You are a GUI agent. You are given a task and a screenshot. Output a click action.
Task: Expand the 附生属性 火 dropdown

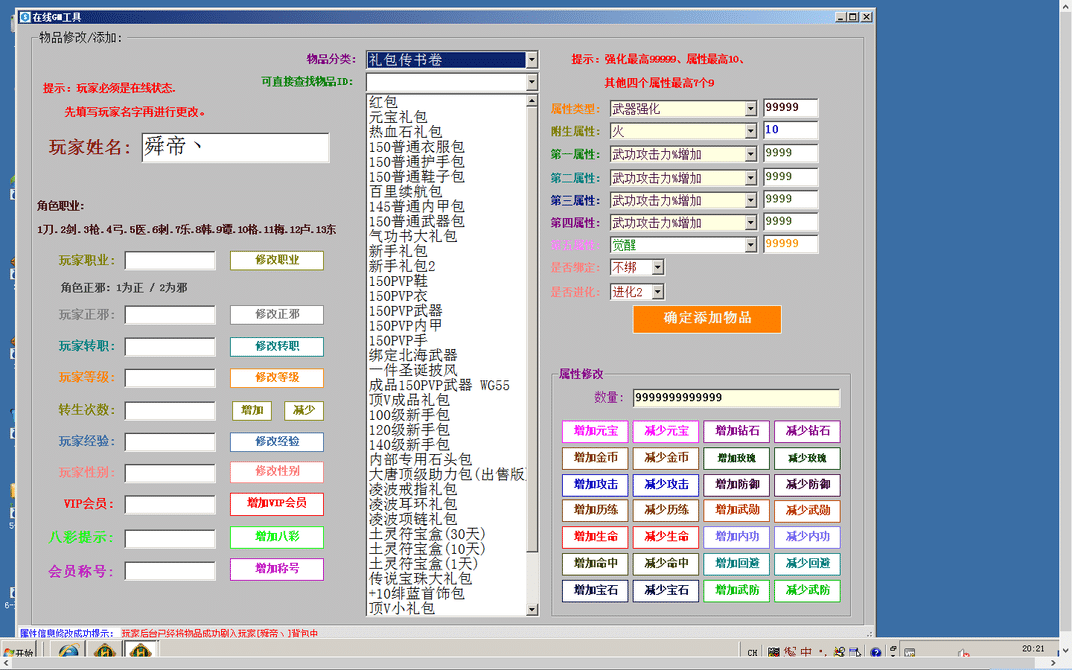(750, 131)
